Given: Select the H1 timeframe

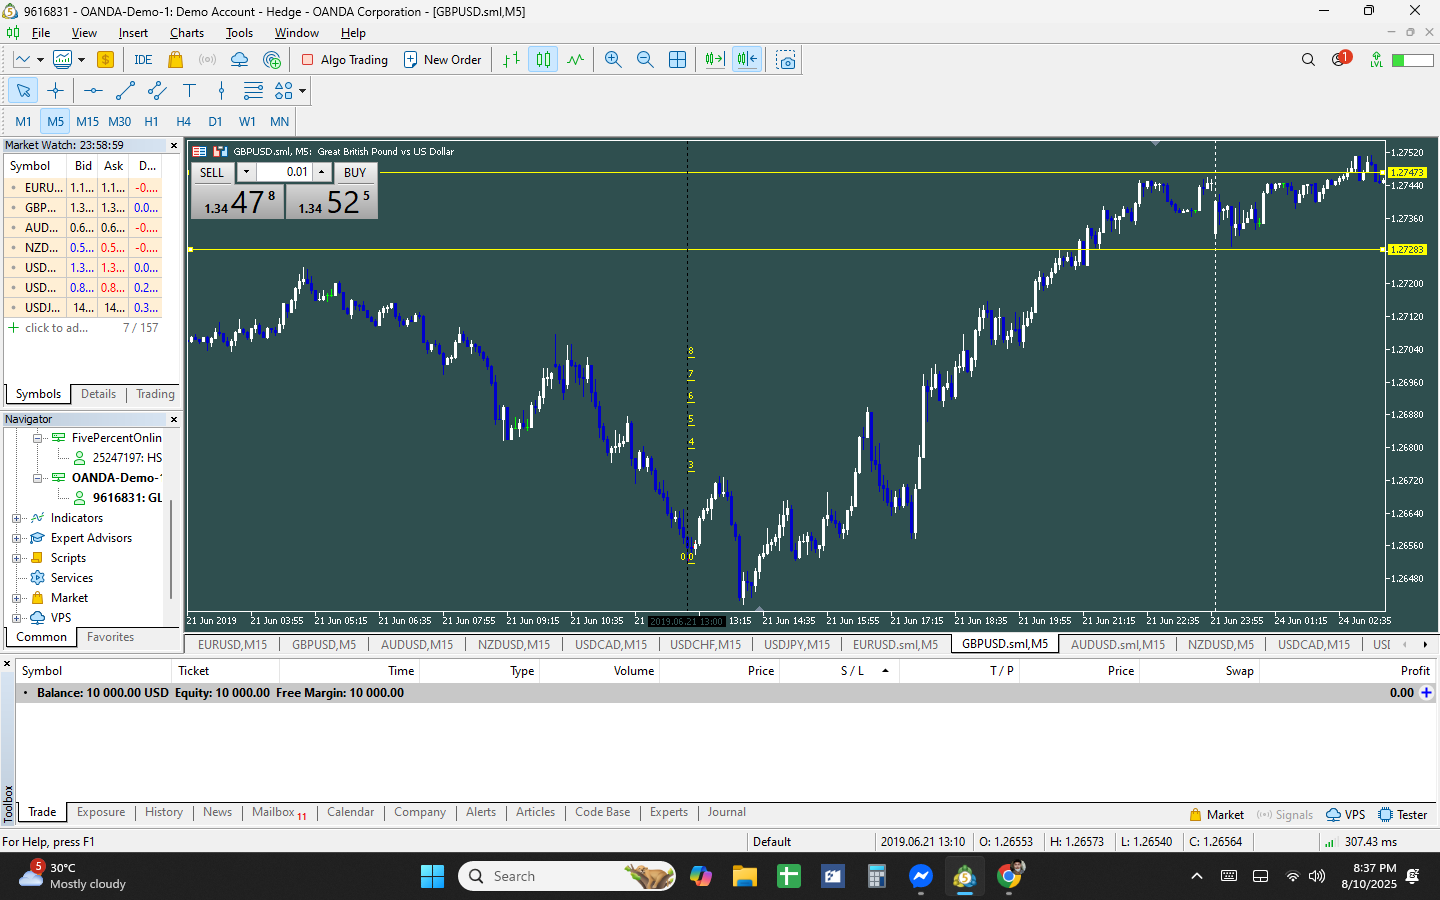Looking at the screenshot, I should coord(151,121).
